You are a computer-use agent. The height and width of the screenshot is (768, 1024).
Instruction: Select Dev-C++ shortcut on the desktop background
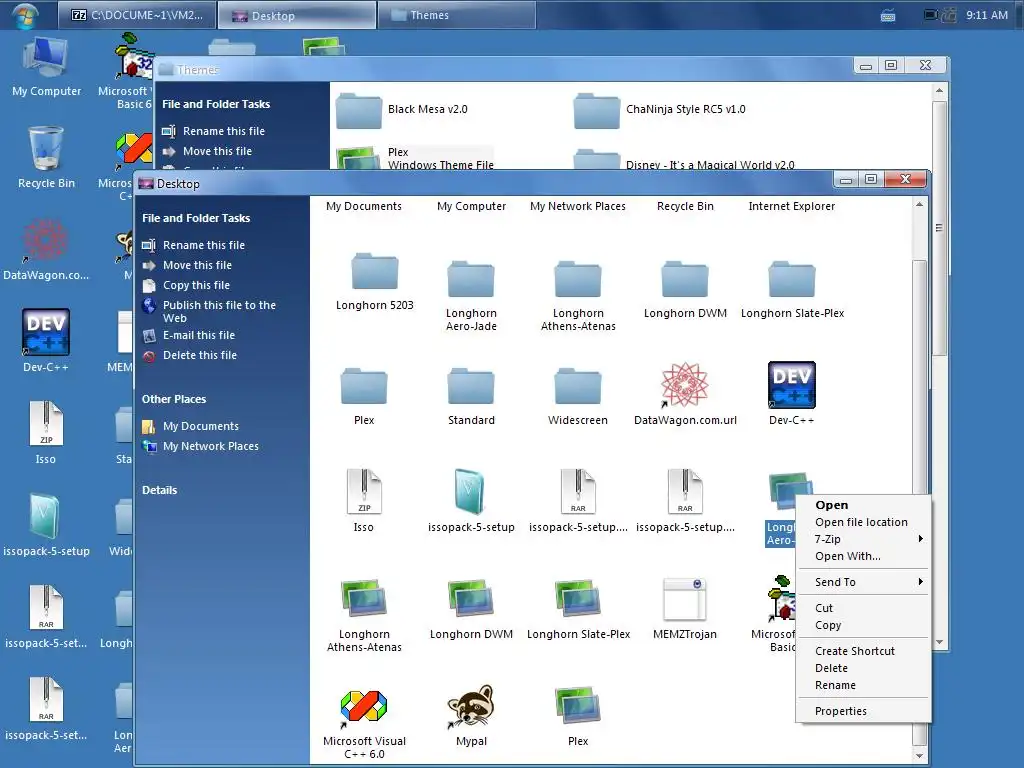click(x=46, y=332)
